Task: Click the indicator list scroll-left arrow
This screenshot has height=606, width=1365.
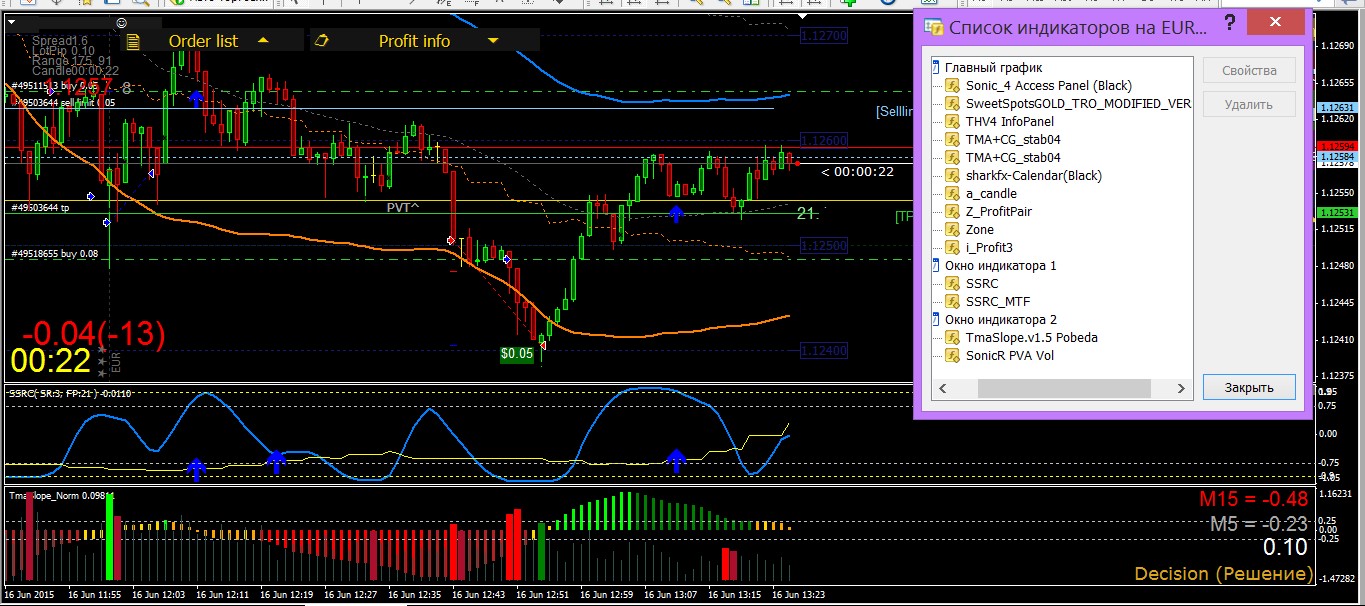Action: 941,389
